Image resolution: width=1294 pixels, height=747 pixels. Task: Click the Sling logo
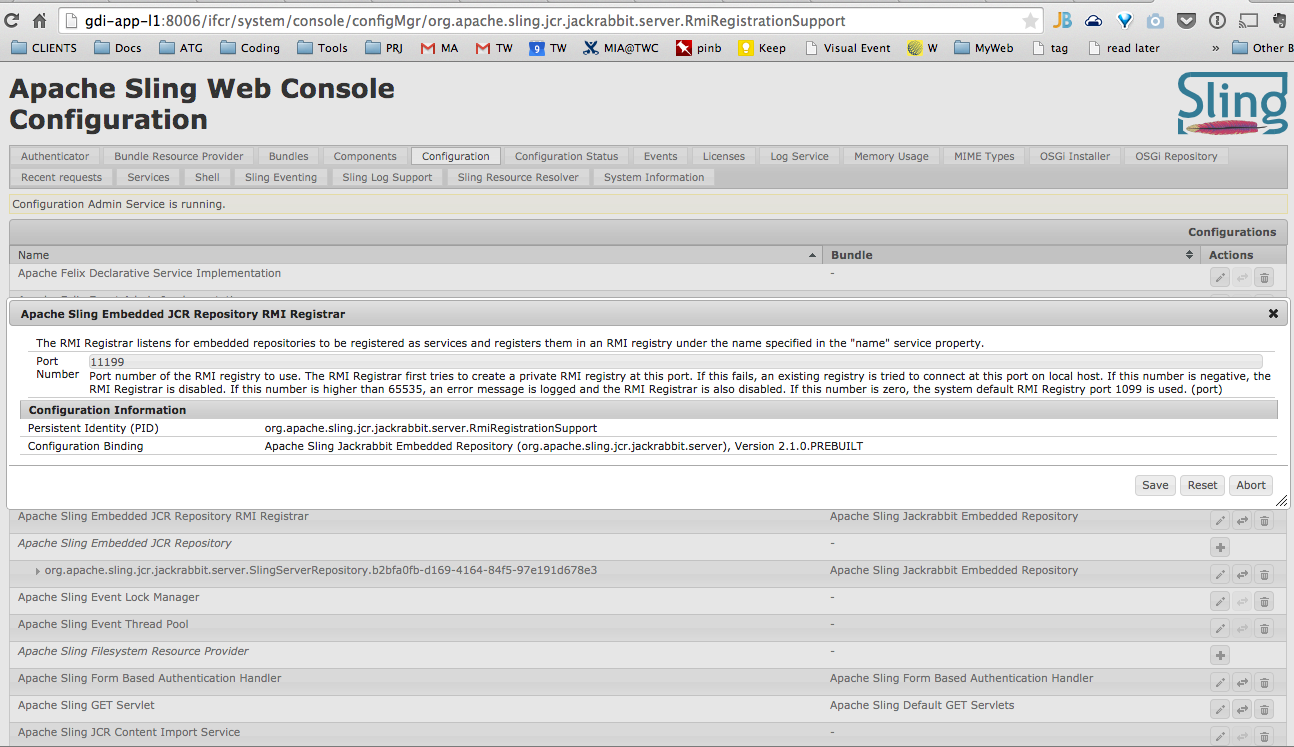click(x=1231, y=103)
